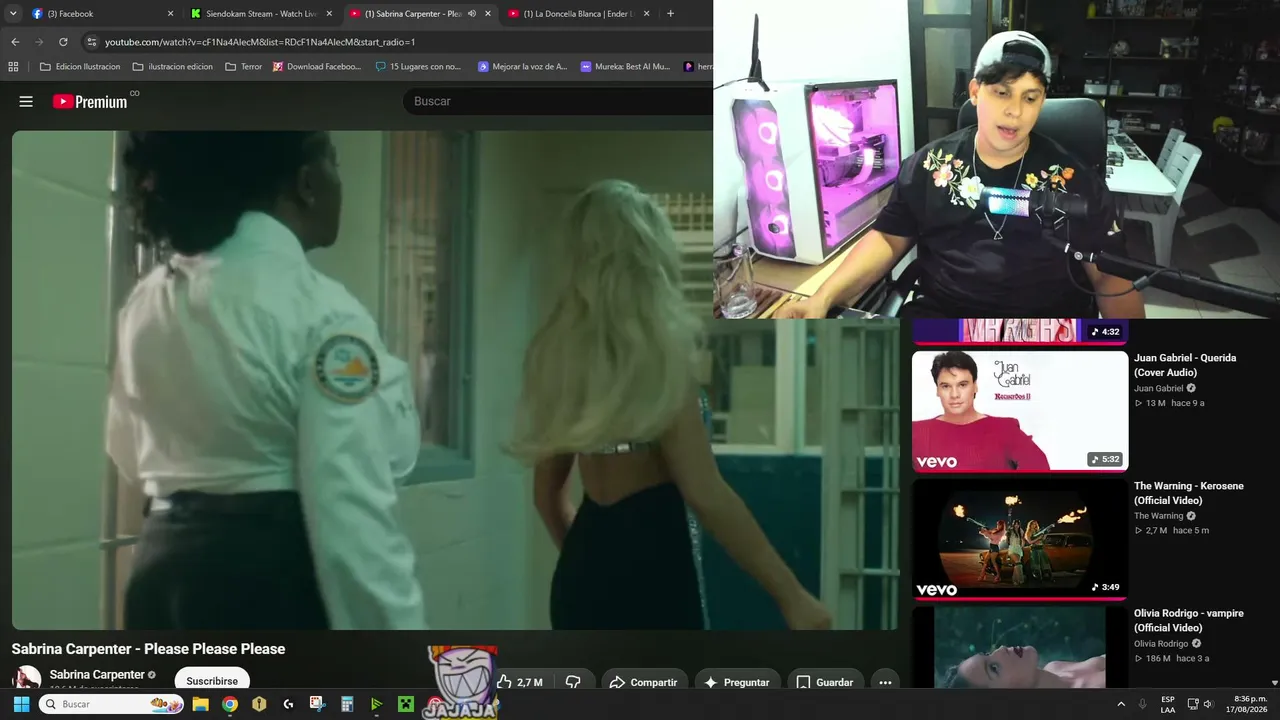Play the Olivia Rodrigo vampire thumbnail
This screenshot has width=1280, height=720.
pos(1020,647)
